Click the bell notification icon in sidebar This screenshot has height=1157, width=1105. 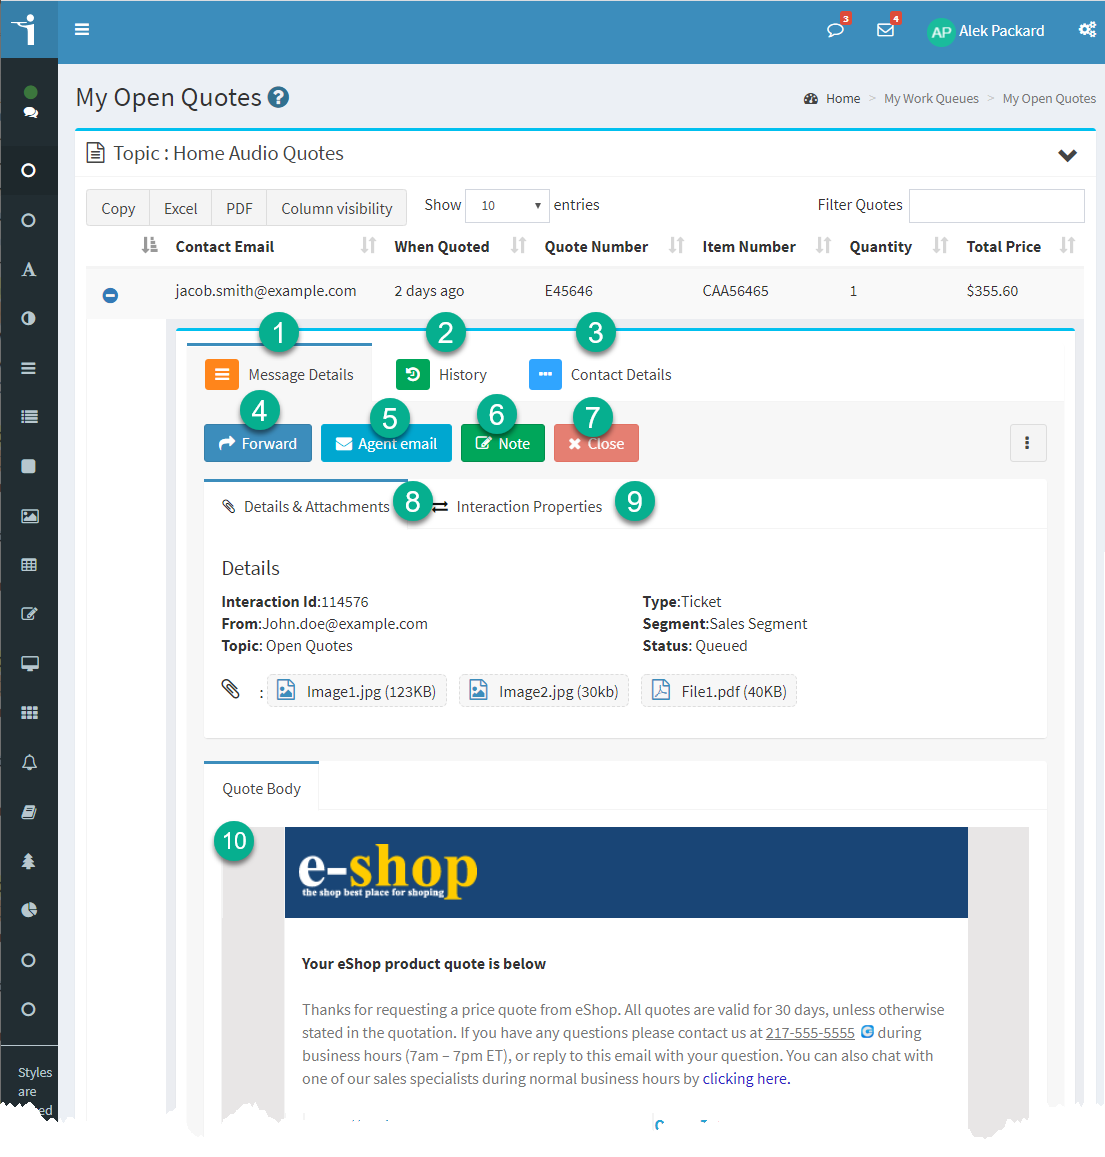pyautogui.click(x=29, y=763)
